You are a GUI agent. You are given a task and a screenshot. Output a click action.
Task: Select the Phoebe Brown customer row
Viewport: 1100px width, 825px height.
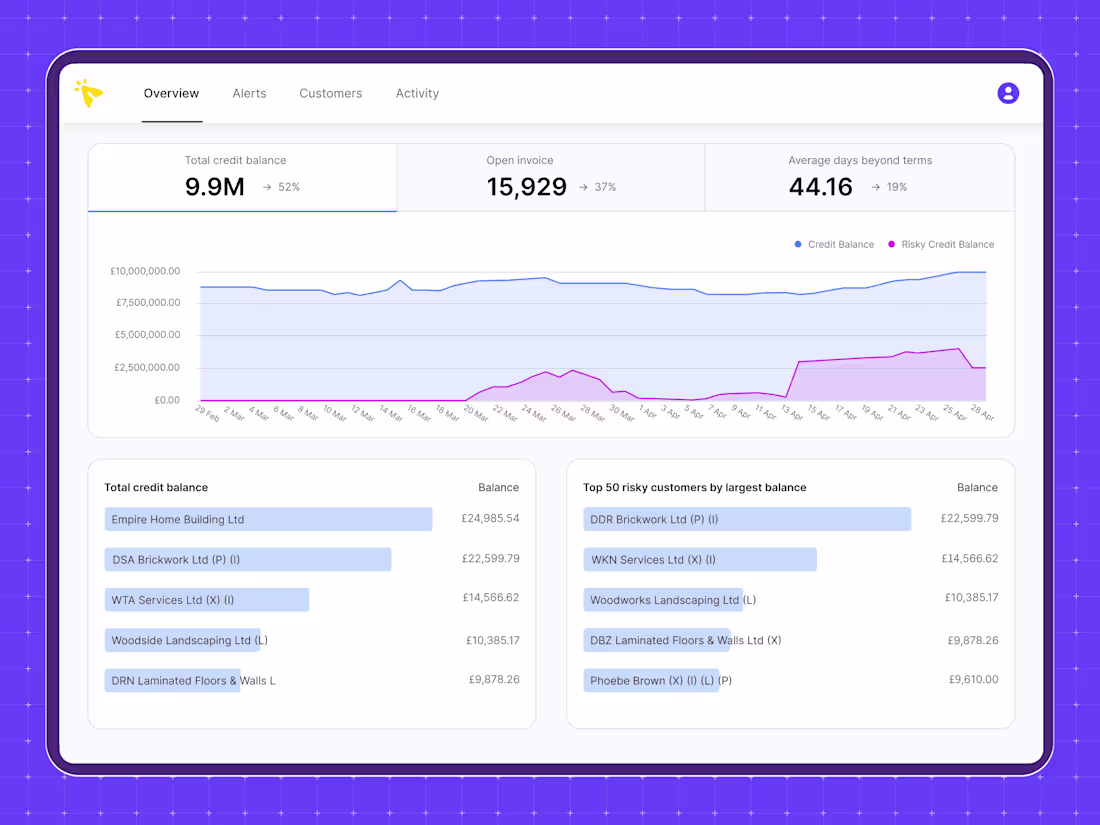click(791, 680)
